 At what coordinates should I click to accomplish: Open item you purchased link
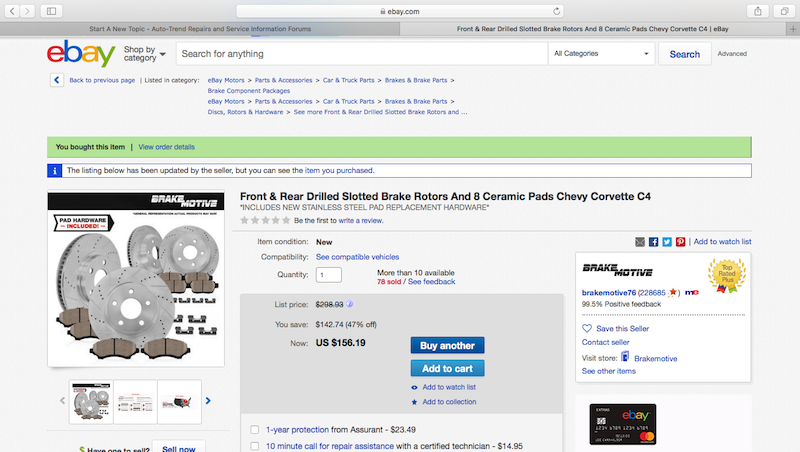tap(339, 170)
